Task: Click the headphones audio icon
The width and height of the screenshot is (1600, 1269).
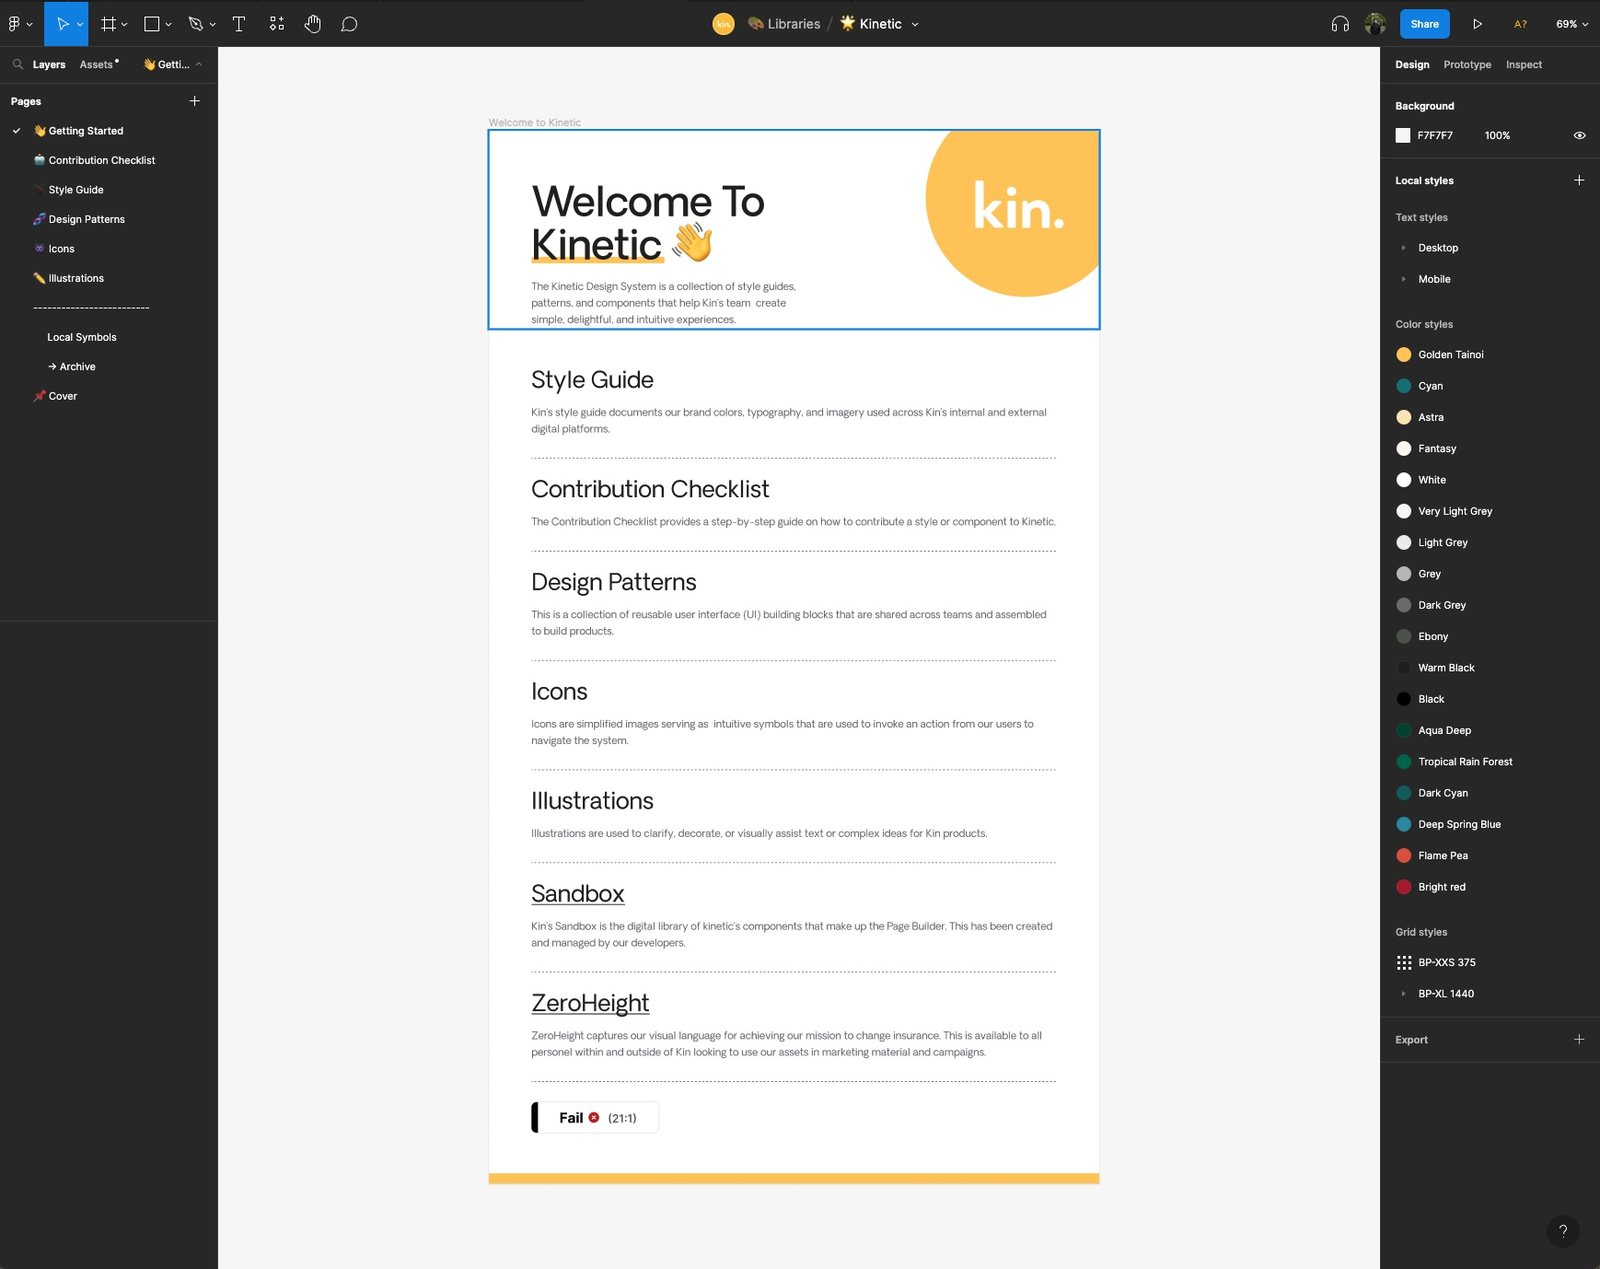Action: [1340, 24]
